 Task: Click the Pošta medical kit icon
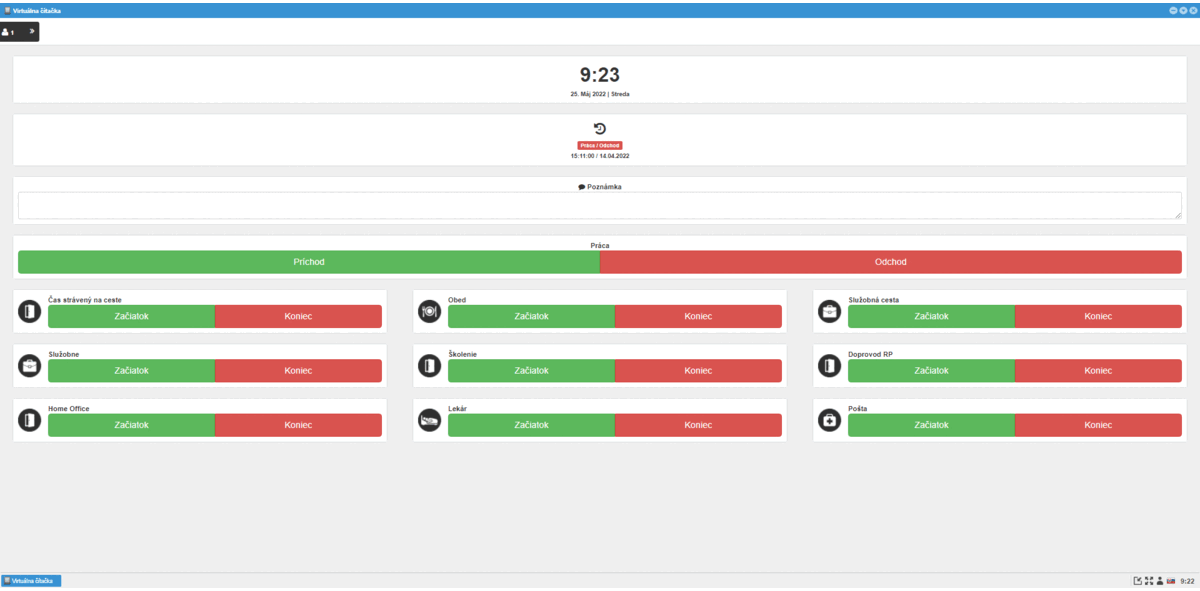tap(829, 420)
